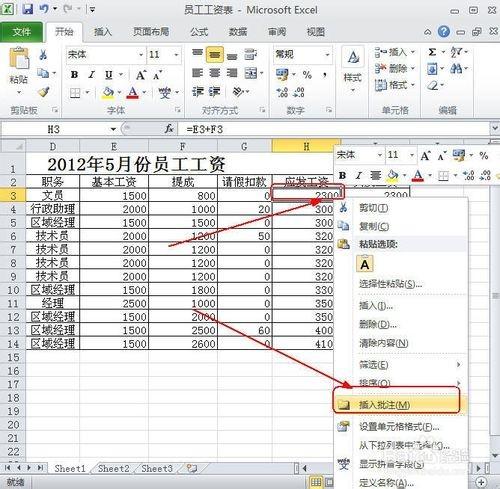The width and height of the screenshot is (500, 489).
Task: Click the yellow fill color bucket in the ribbon
Action: 108,92
